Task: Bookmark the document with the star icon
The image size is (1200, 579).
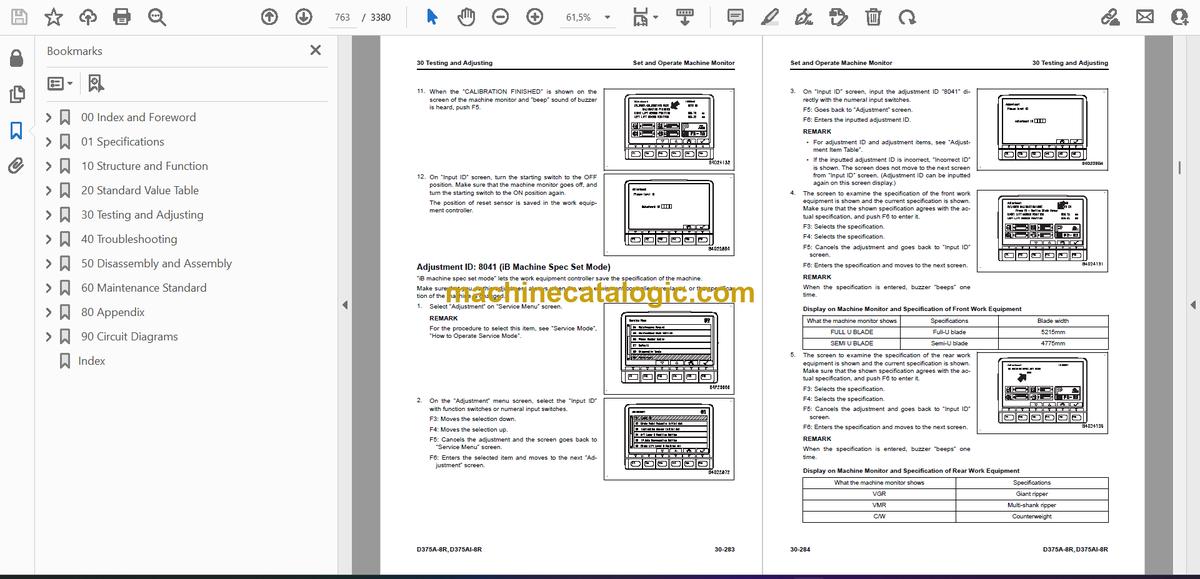Action: pyautogui.click(x=54, y=17)
